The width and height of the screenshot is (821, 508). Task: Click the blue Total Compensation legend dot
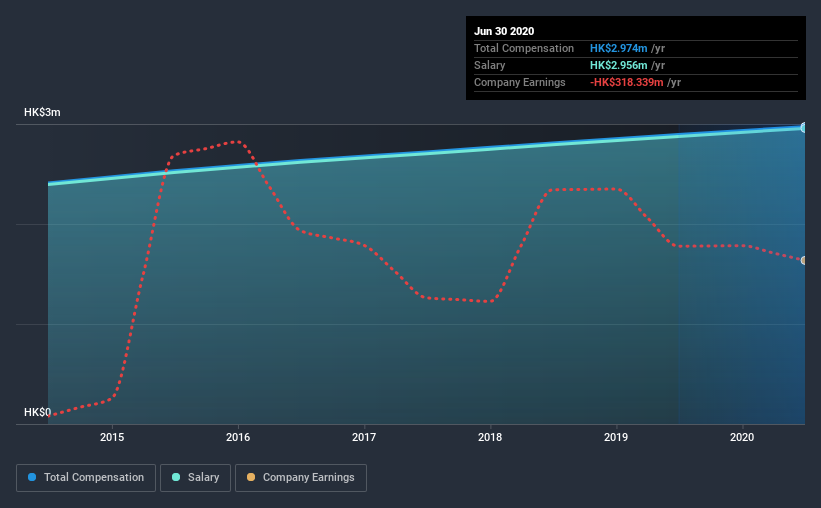coord(32,477)
